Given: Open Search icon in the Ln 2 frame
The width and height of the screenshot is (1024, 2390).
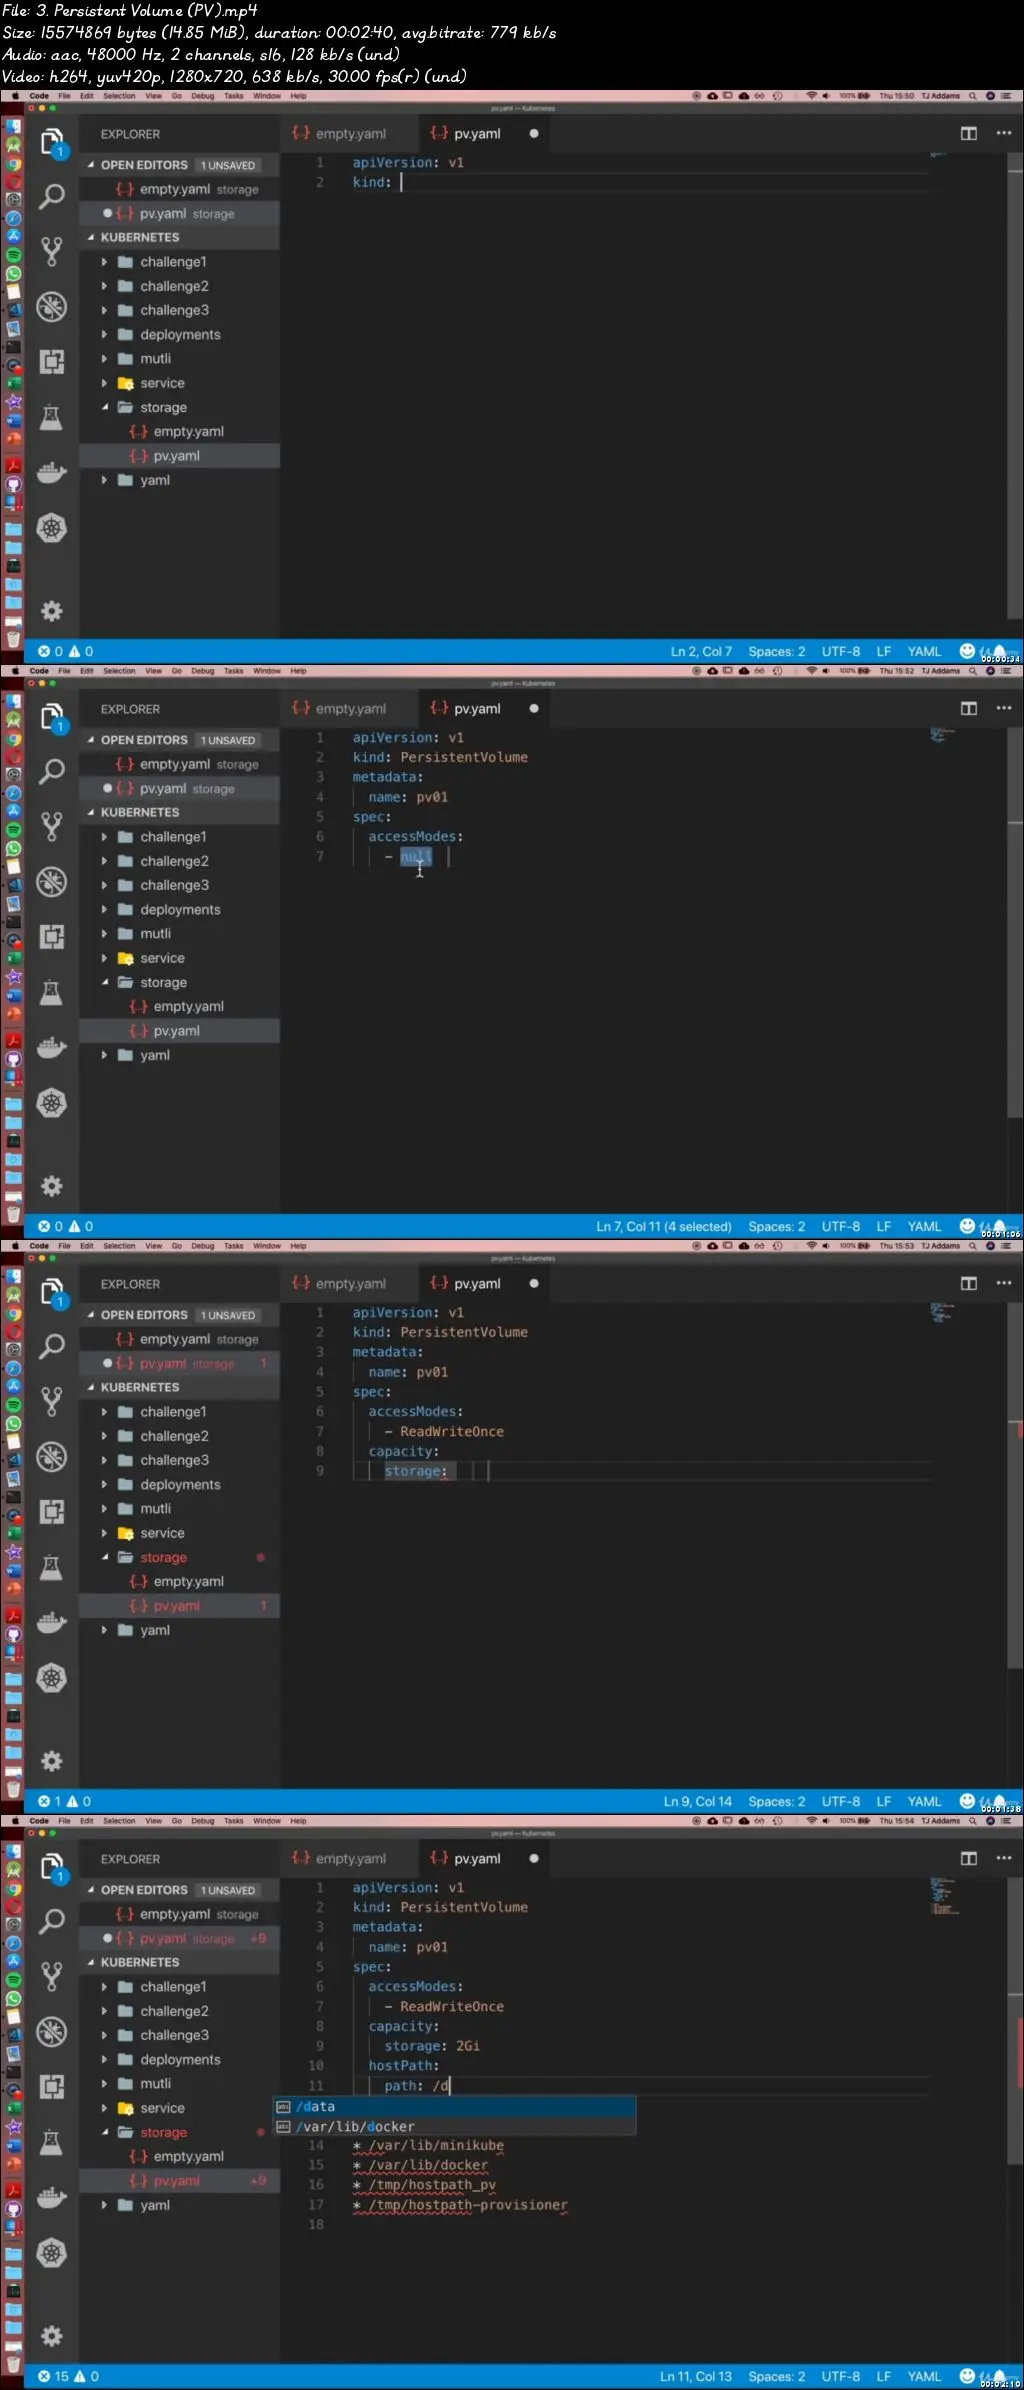Looking at the screenshot, I should (x=52, y=196).
